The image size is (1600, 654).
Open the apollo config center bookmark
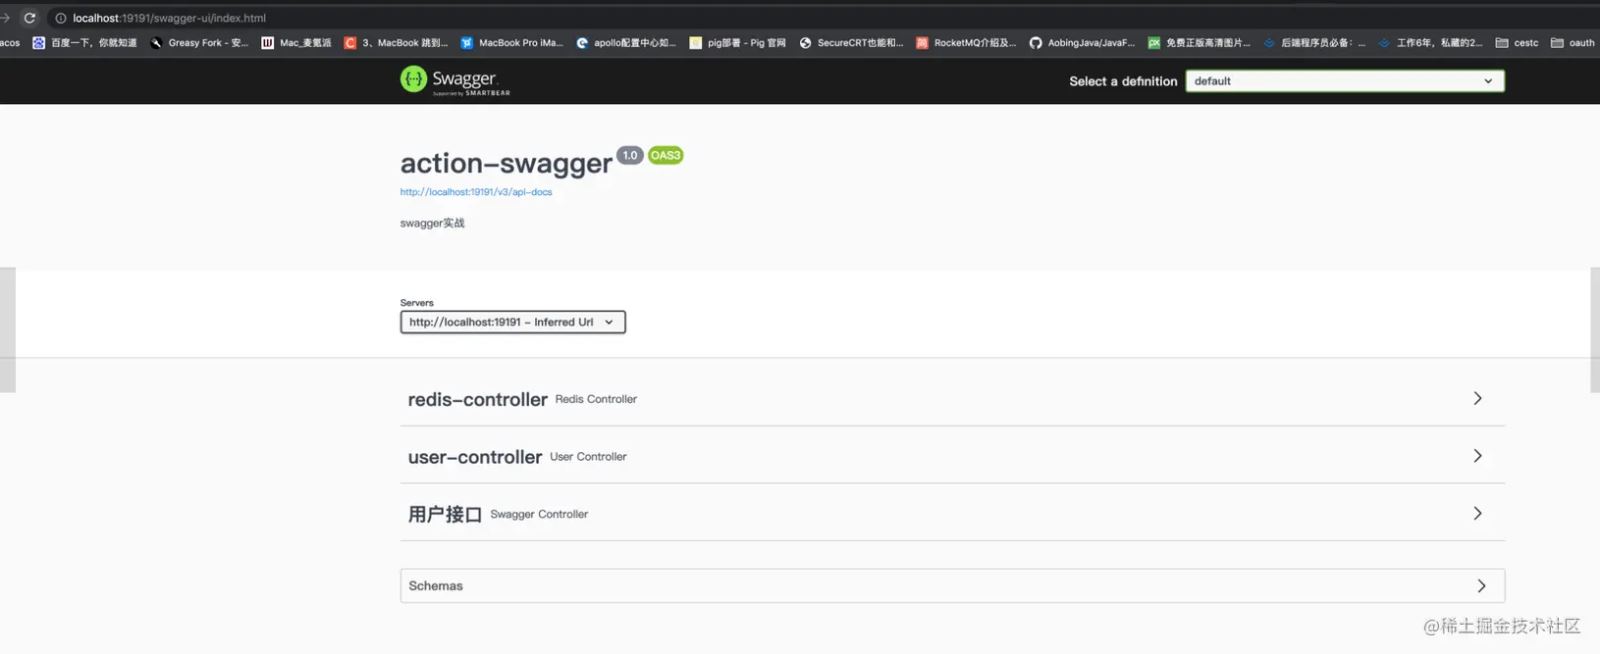coord(626,43)
